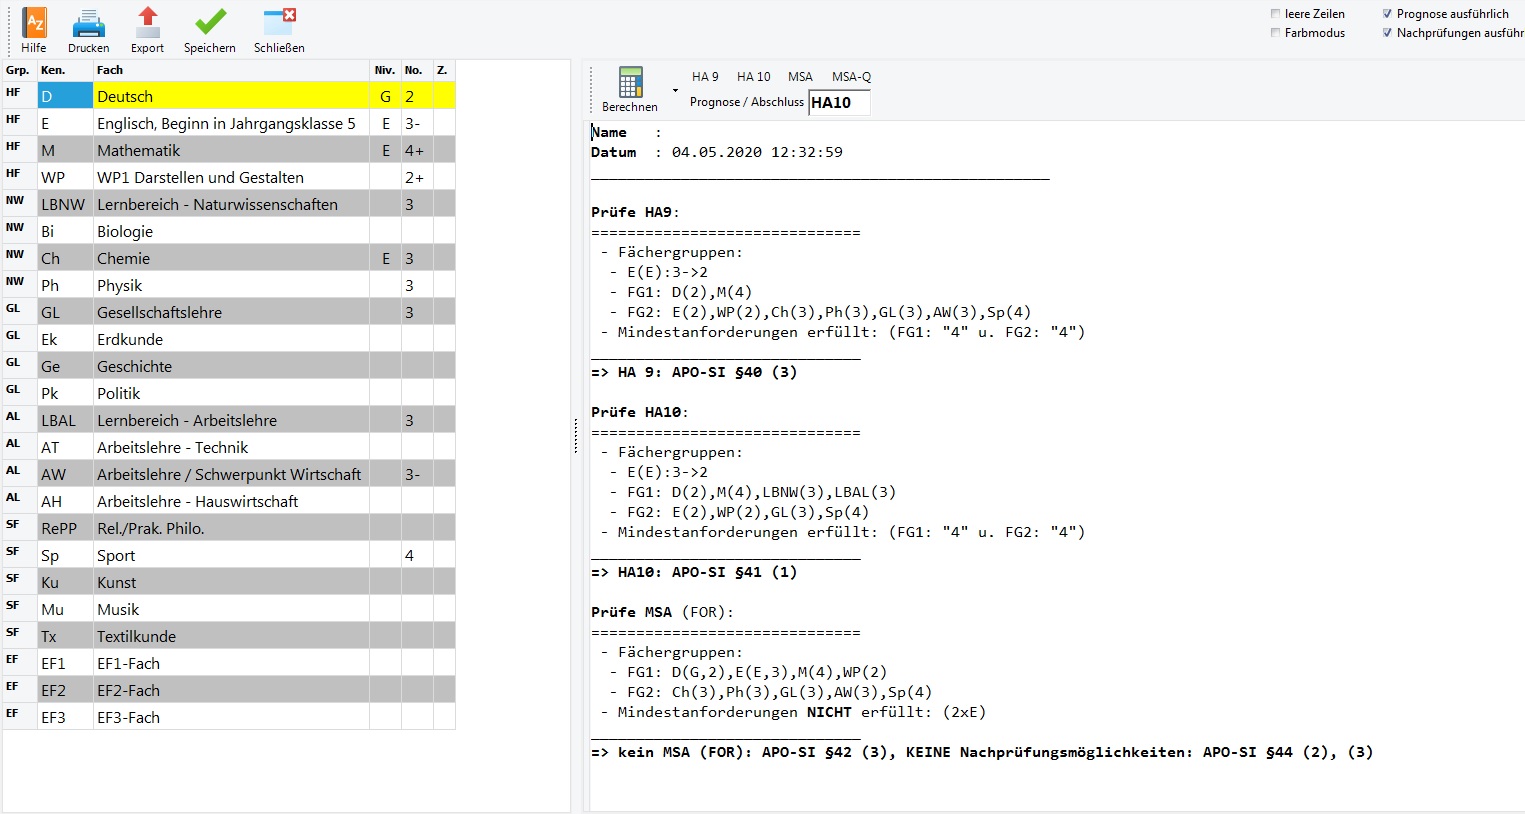Click the 'Niv.' column header
The image size is (1525, 814).
[x=385, y=70]
